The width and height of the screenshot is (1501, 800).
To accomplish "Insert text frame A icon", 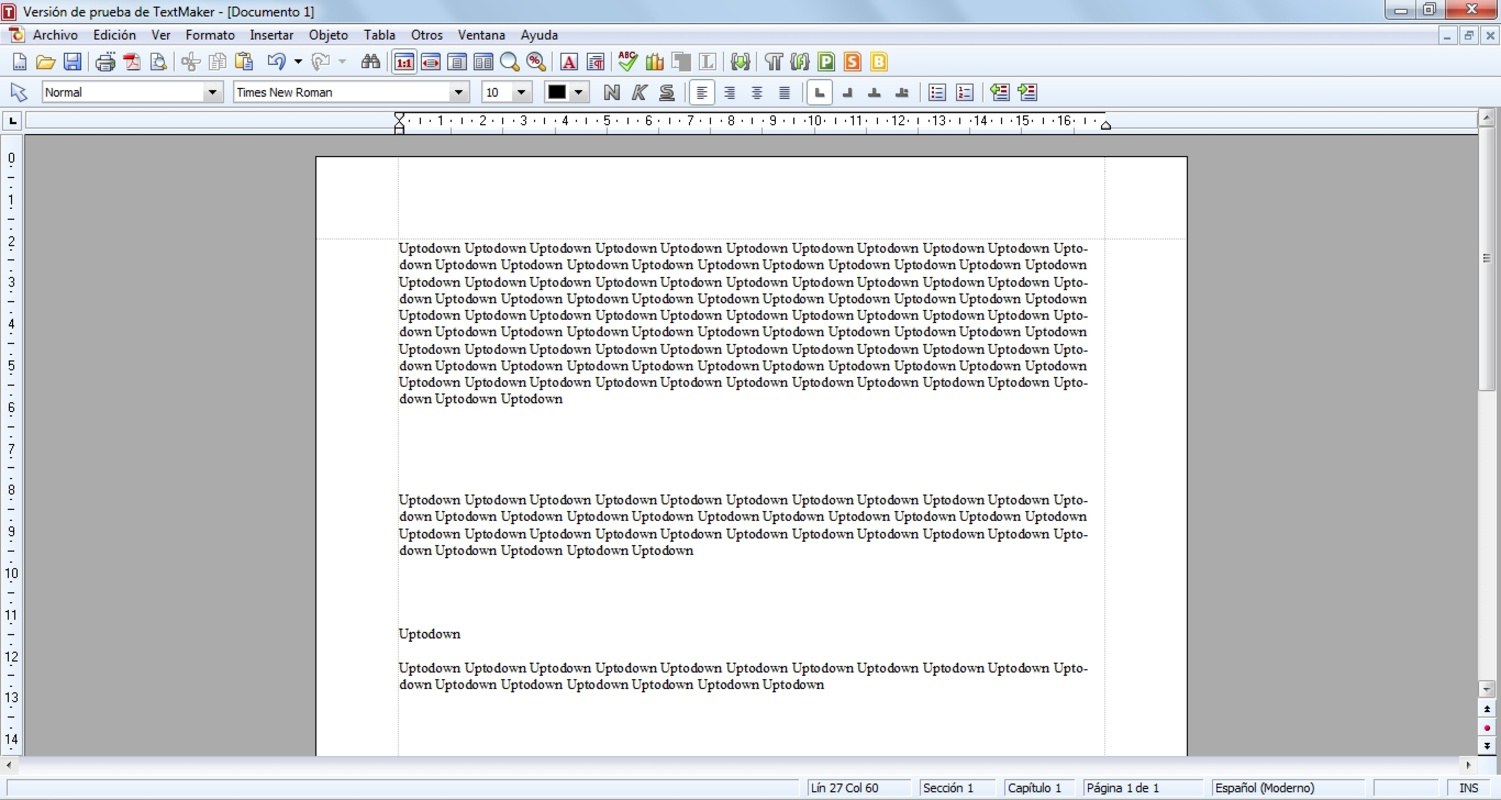I will (569, 62).
